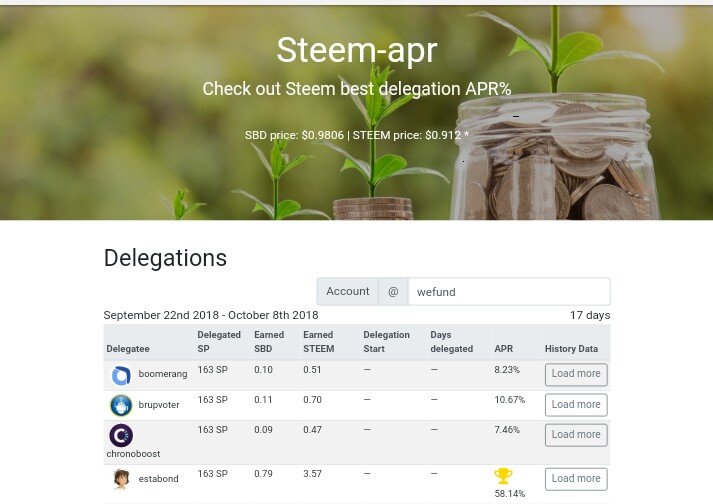The height and width of the screenshot is (504, 713).
Task: Click the Days delegated column header
Action: click(x=452, y=341)
